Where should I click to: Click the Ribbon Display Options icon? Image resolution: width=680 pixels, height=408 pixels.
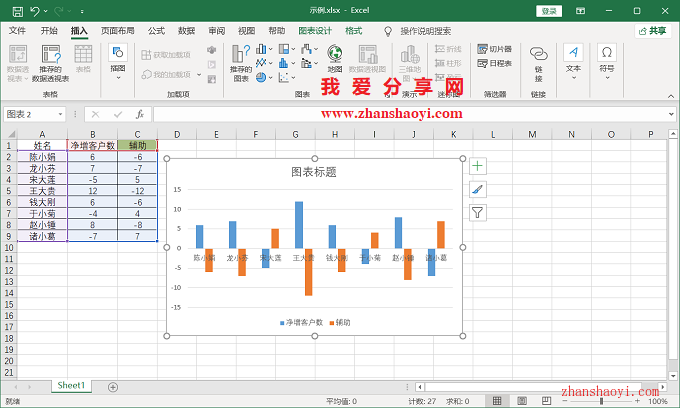pyautogui.click(x=580, y=11)
